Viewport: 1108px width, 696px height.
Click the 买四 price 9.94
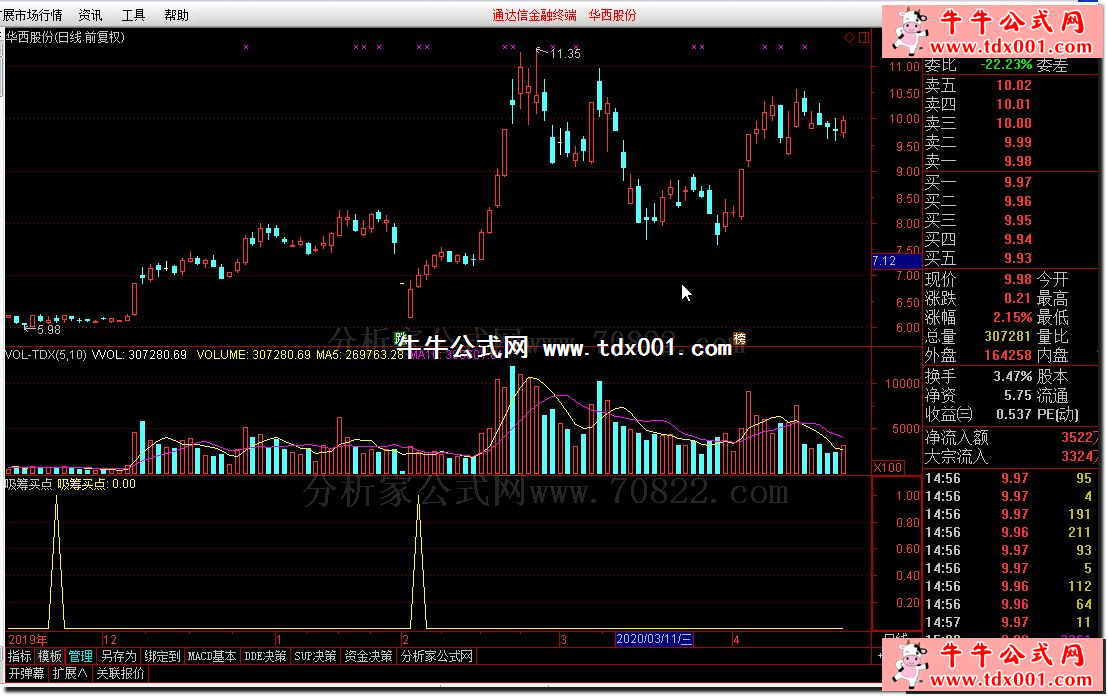[x=1018, y=240]
